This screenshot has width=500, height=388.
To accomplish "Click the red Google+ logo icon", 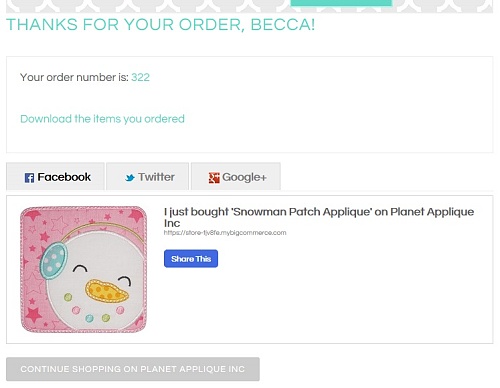I will [x=214, y=178].
